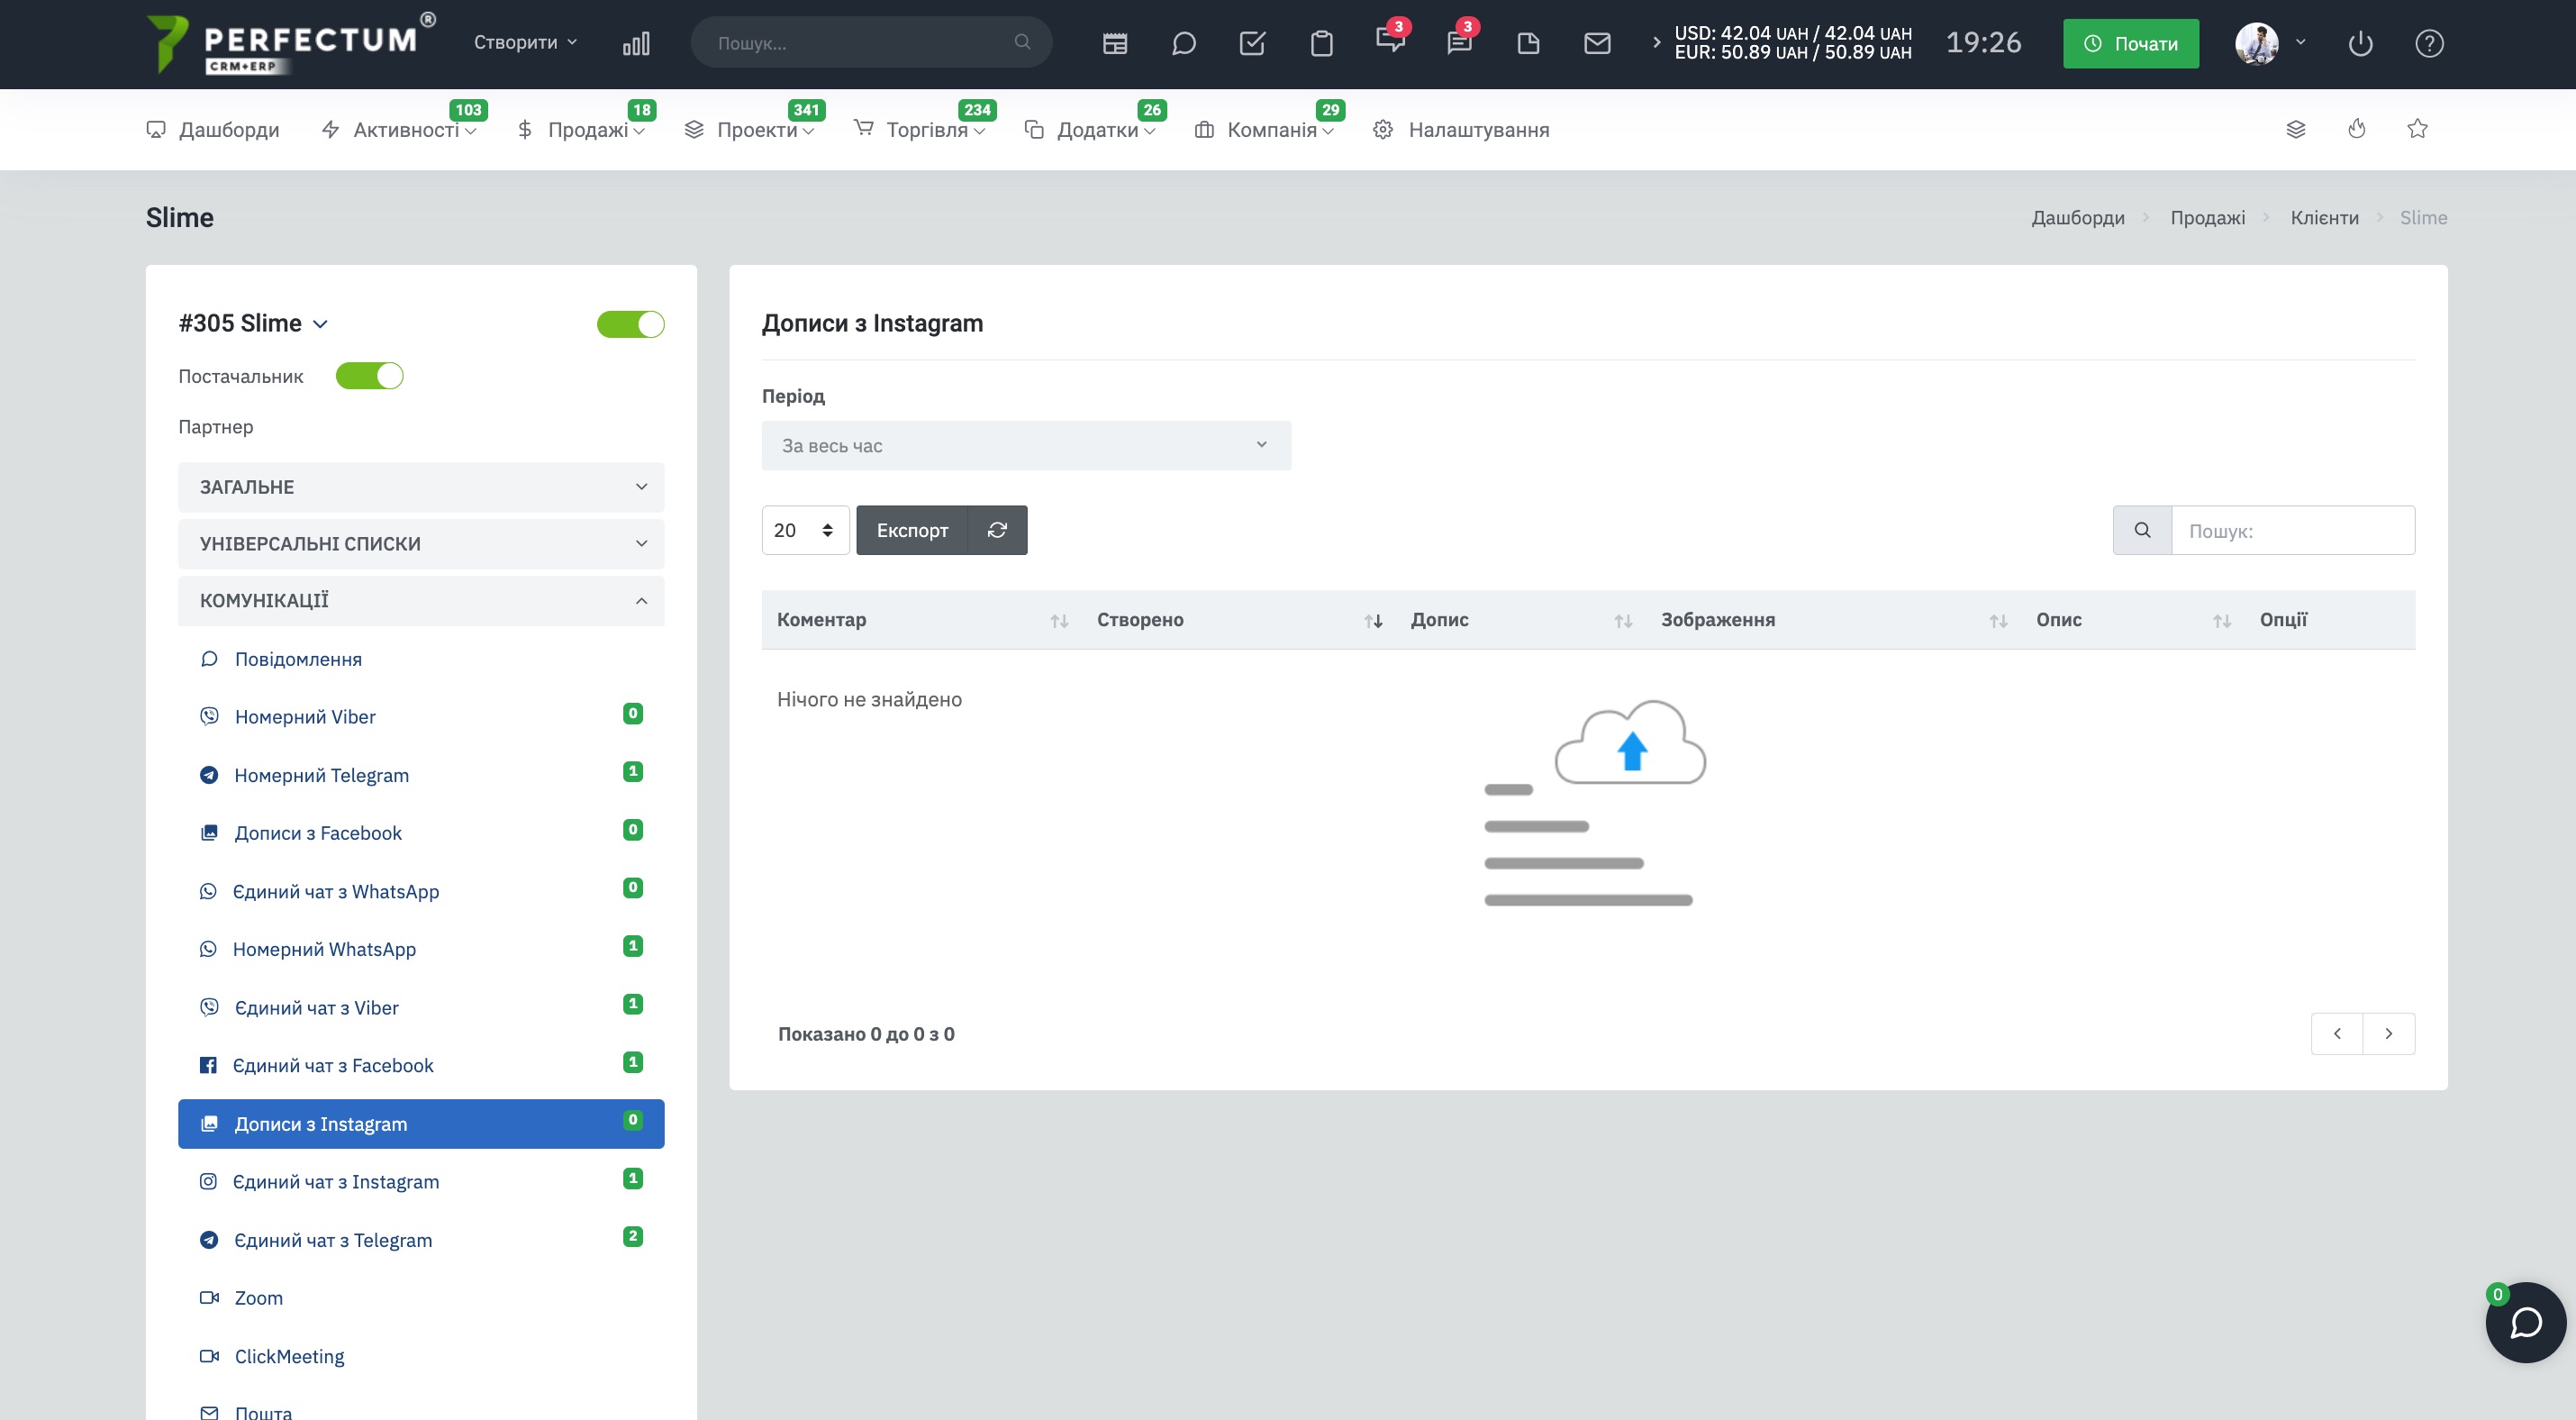Open the Торгівля menu

pos(920,130)
